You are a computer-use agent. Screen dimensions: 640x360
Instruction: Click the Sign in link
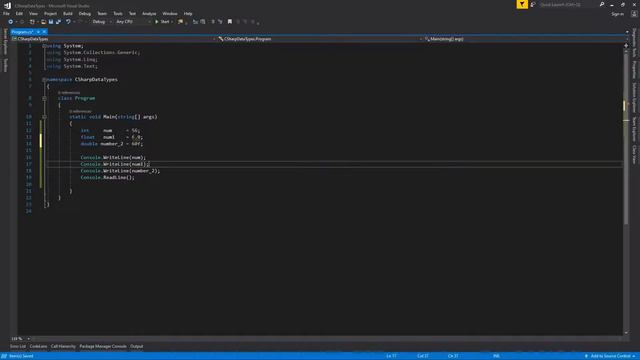617,14
